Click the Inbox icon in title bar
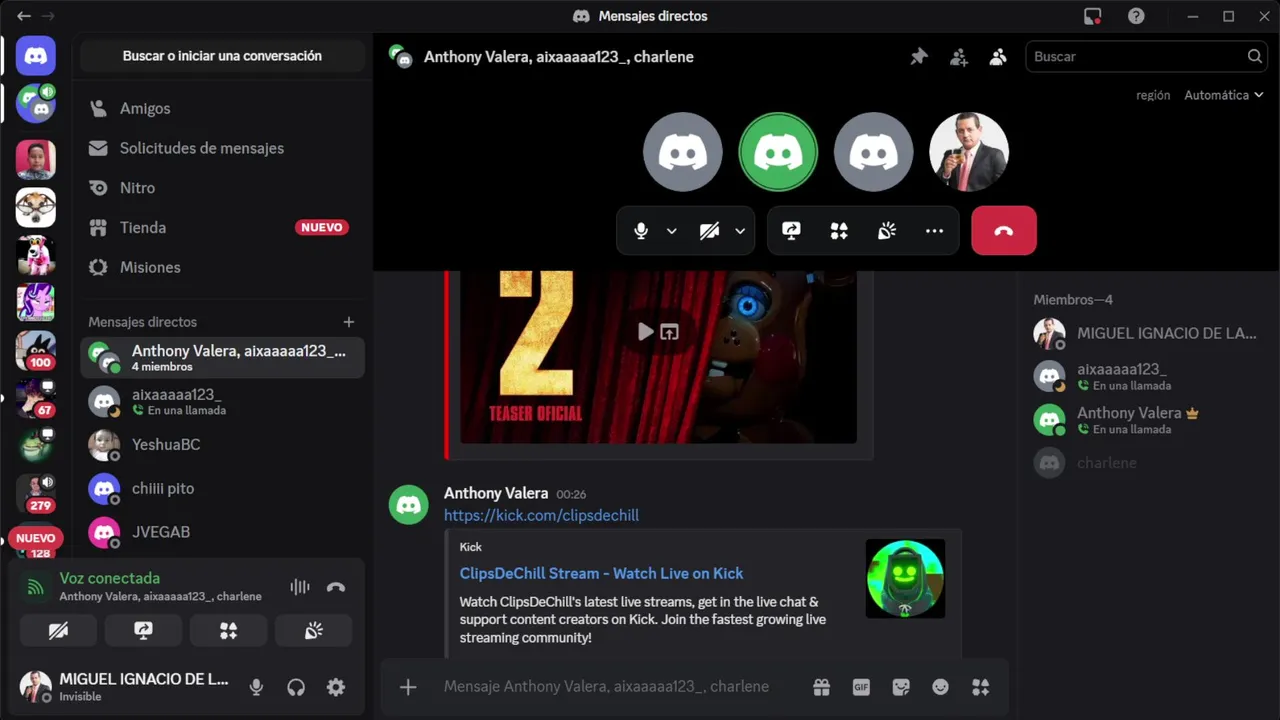 tap(1093, 16)
